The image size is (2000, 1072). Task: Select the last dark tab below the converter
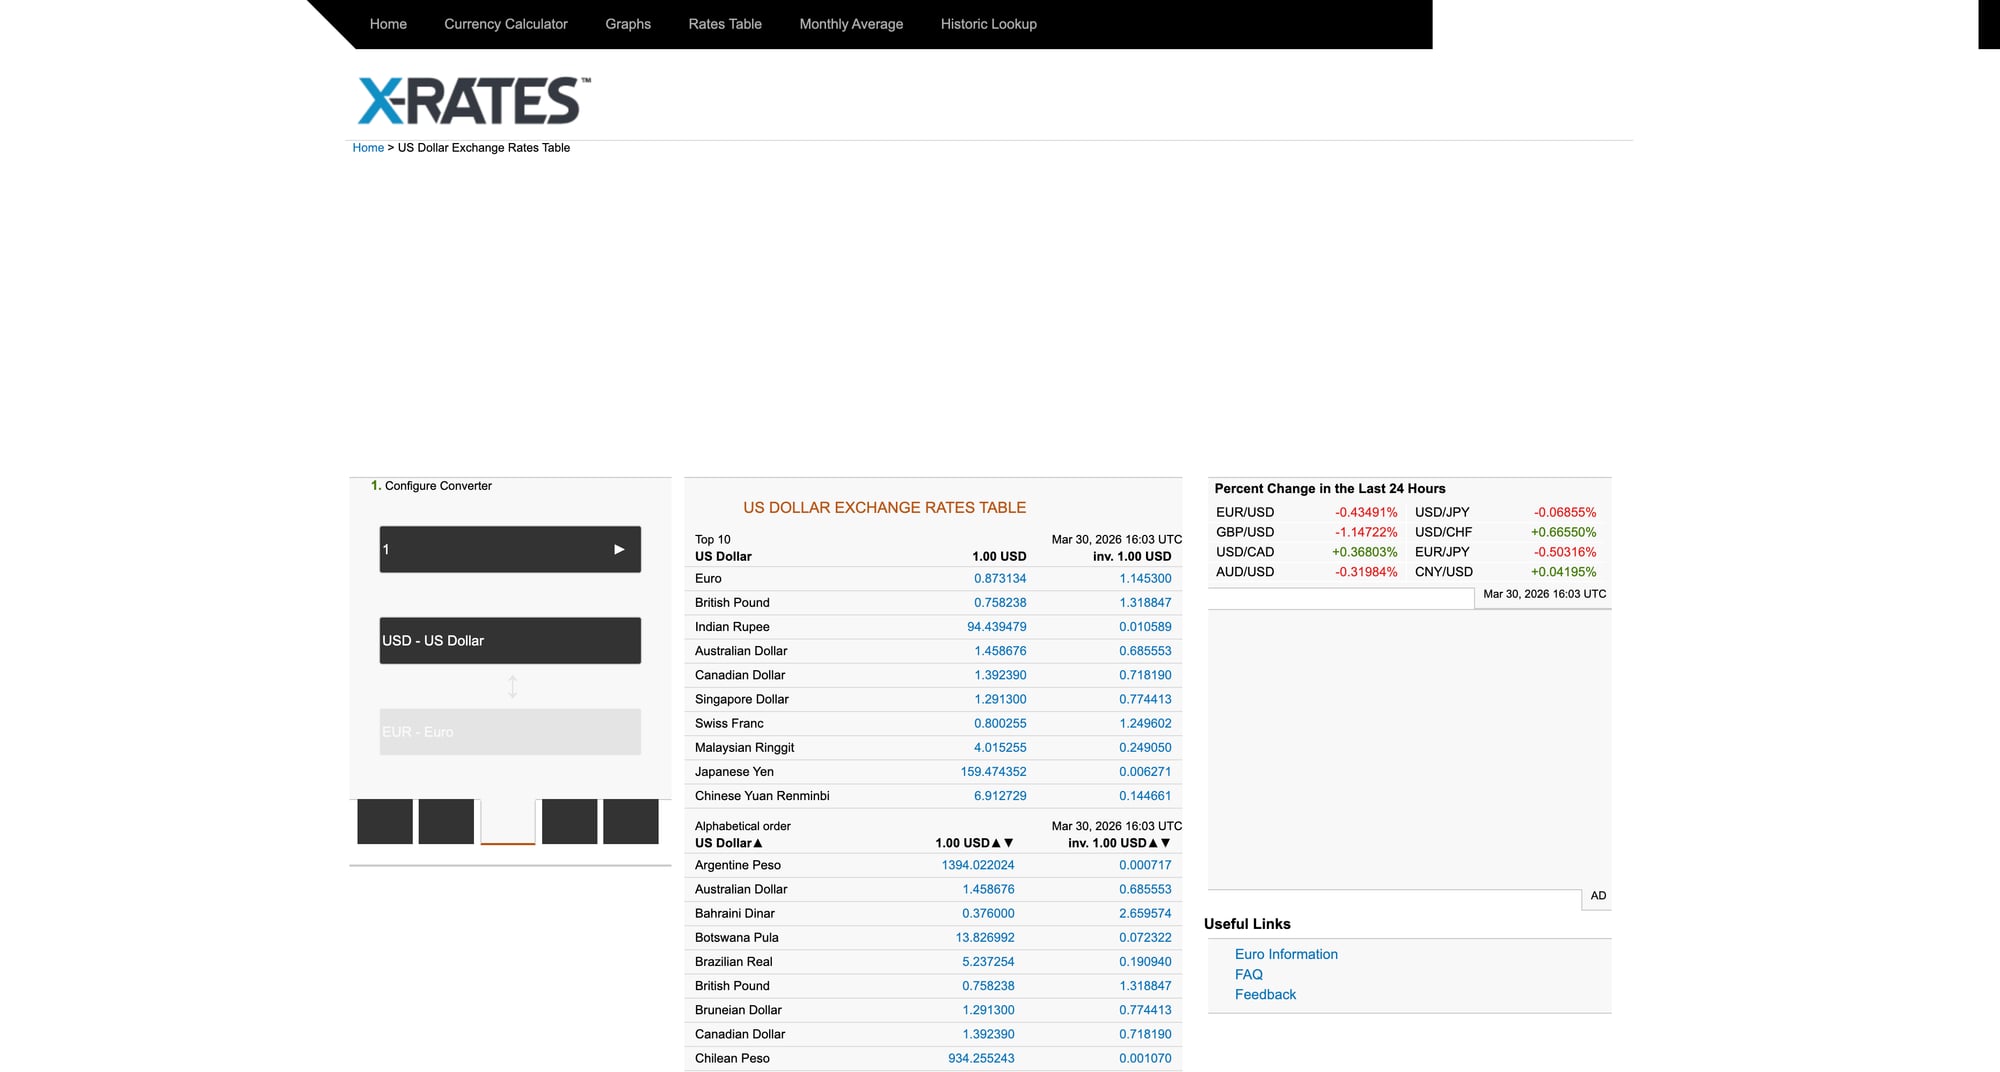point(630,821)
